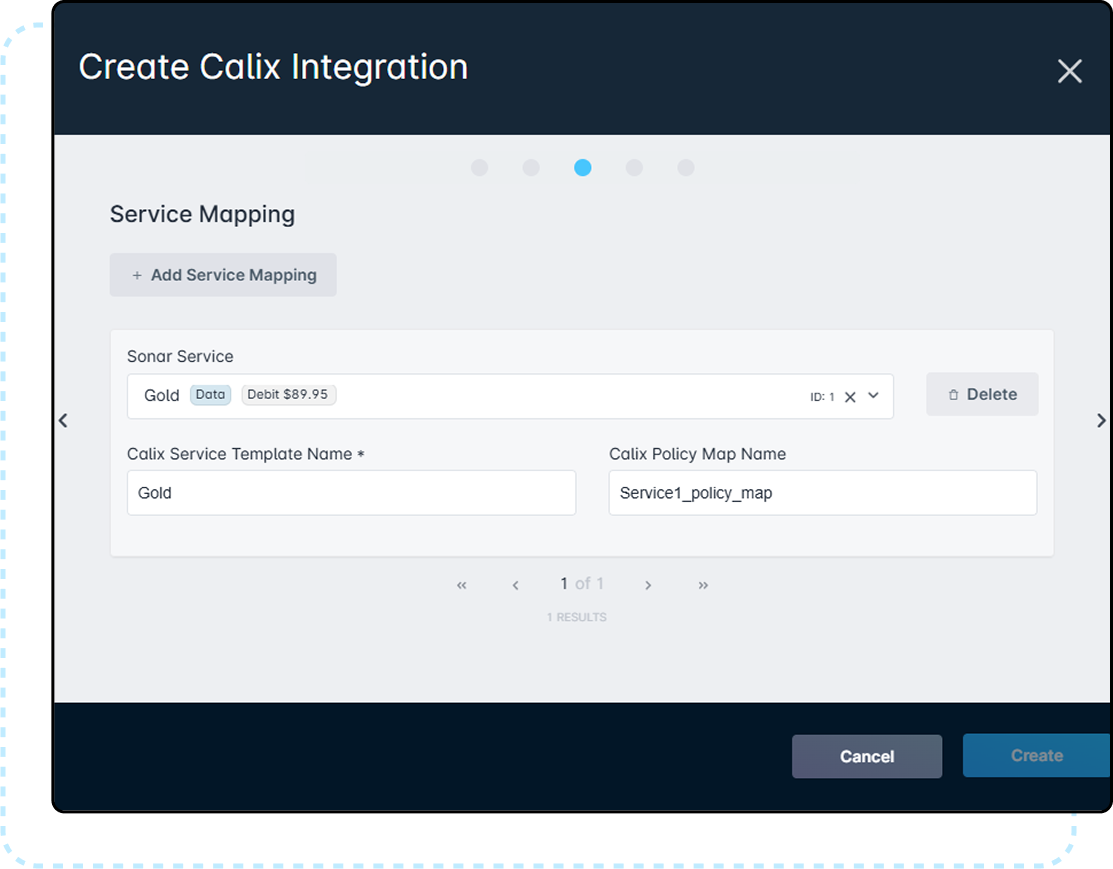The height and width of the screenshot is (869, 1113).
Task: Click the Sonar Service label
Action: click(180, 356)
